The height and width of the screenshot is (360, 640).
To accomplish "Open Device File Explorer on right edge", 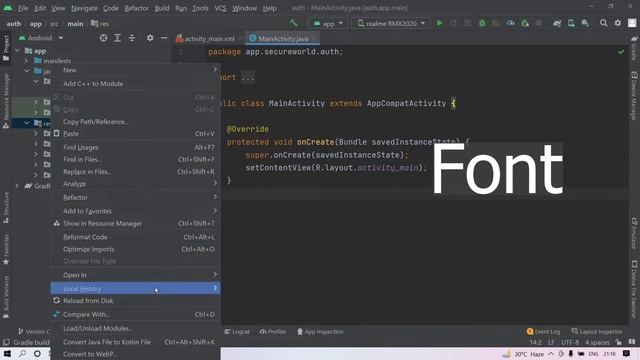I will 634,289.
